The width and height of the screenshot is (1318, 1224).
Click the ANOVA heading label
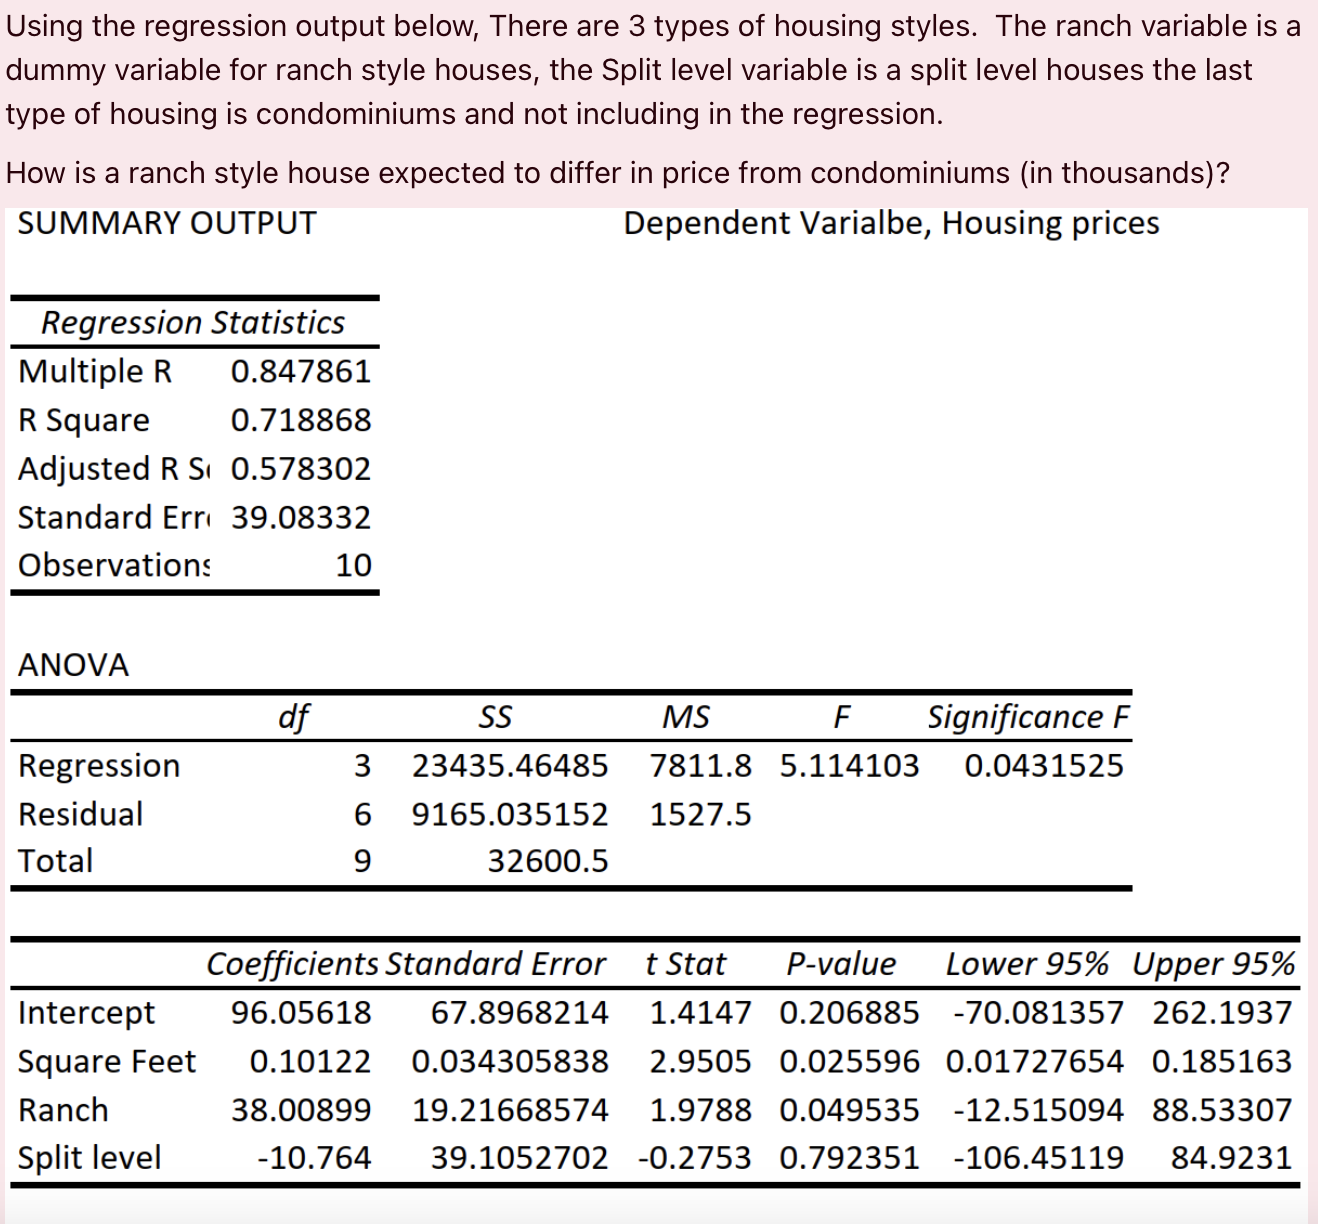click(x=73, y=665)
